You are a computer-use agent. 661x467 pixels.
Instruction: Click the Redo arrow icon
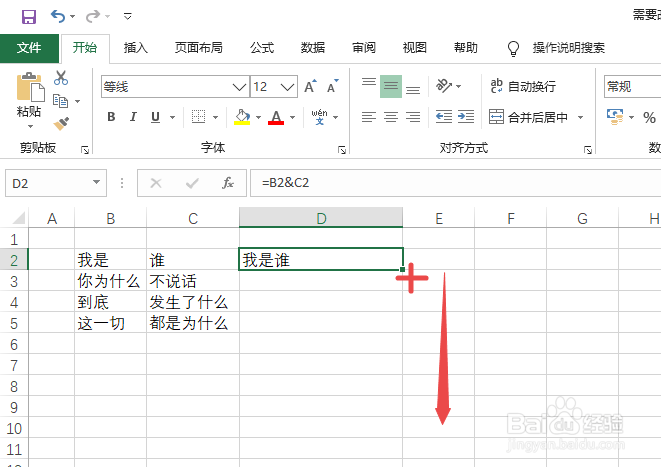click(92, 16)
